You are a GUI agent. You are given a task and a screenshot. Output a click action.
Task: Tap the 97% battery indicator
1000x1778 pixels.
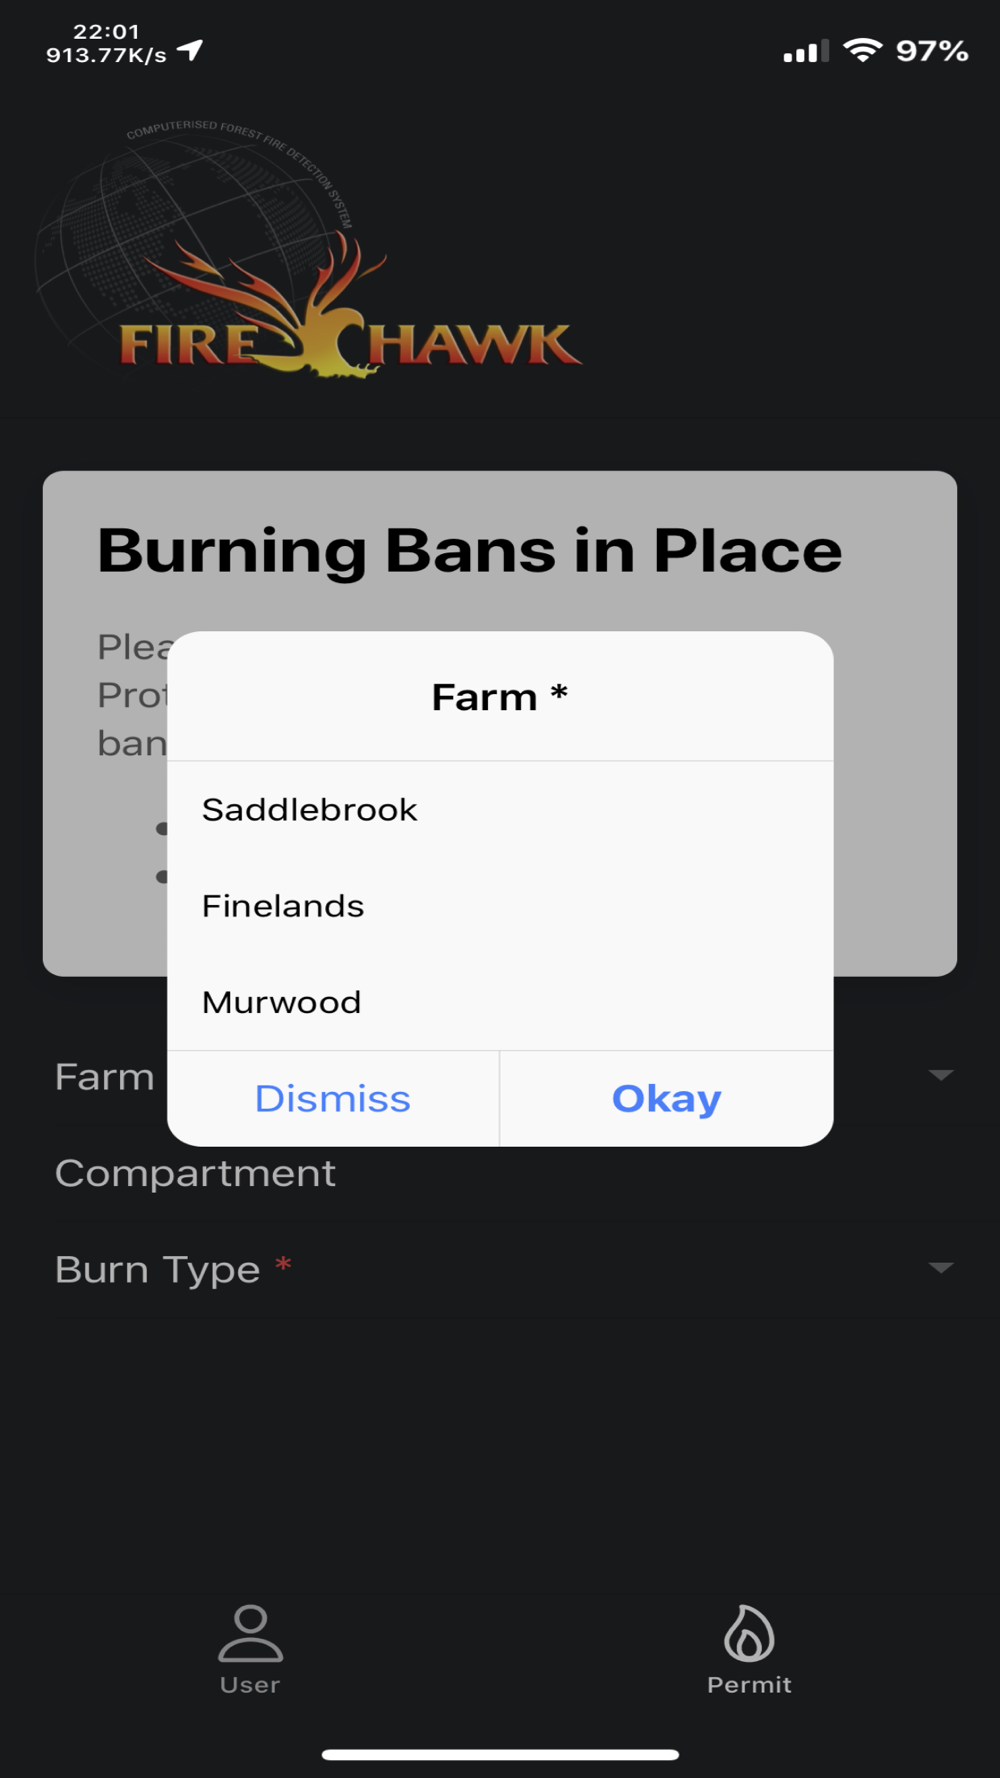click(932, 51)
